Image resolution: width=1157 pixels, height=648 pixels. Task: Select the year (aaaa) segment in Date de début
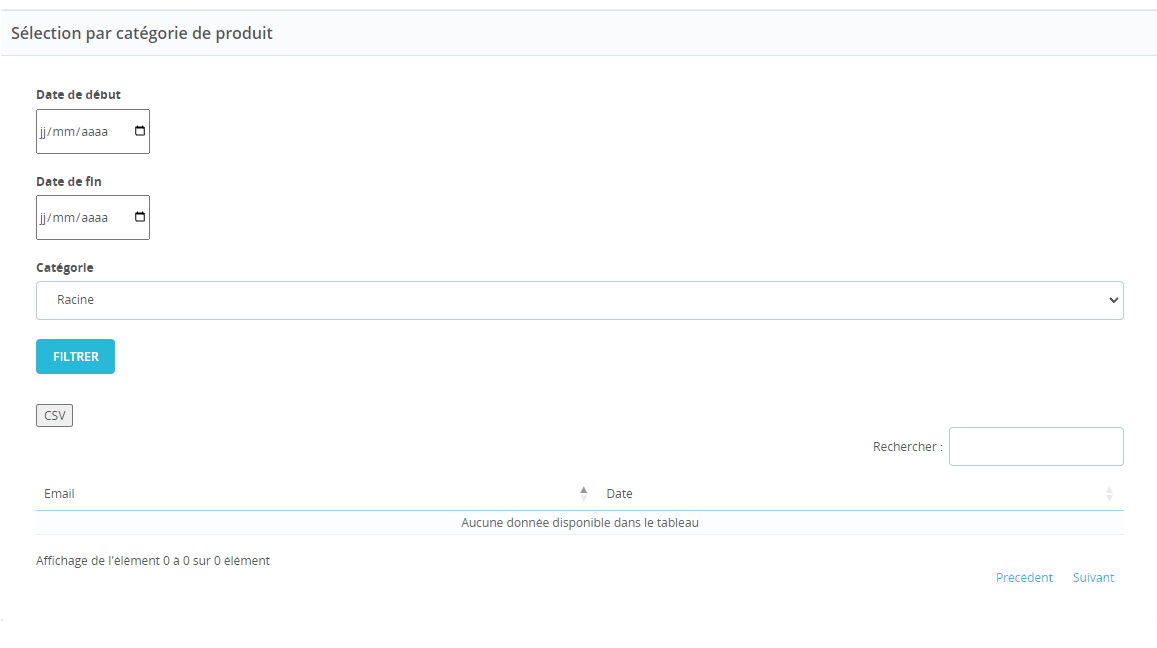tap(94, 132)
